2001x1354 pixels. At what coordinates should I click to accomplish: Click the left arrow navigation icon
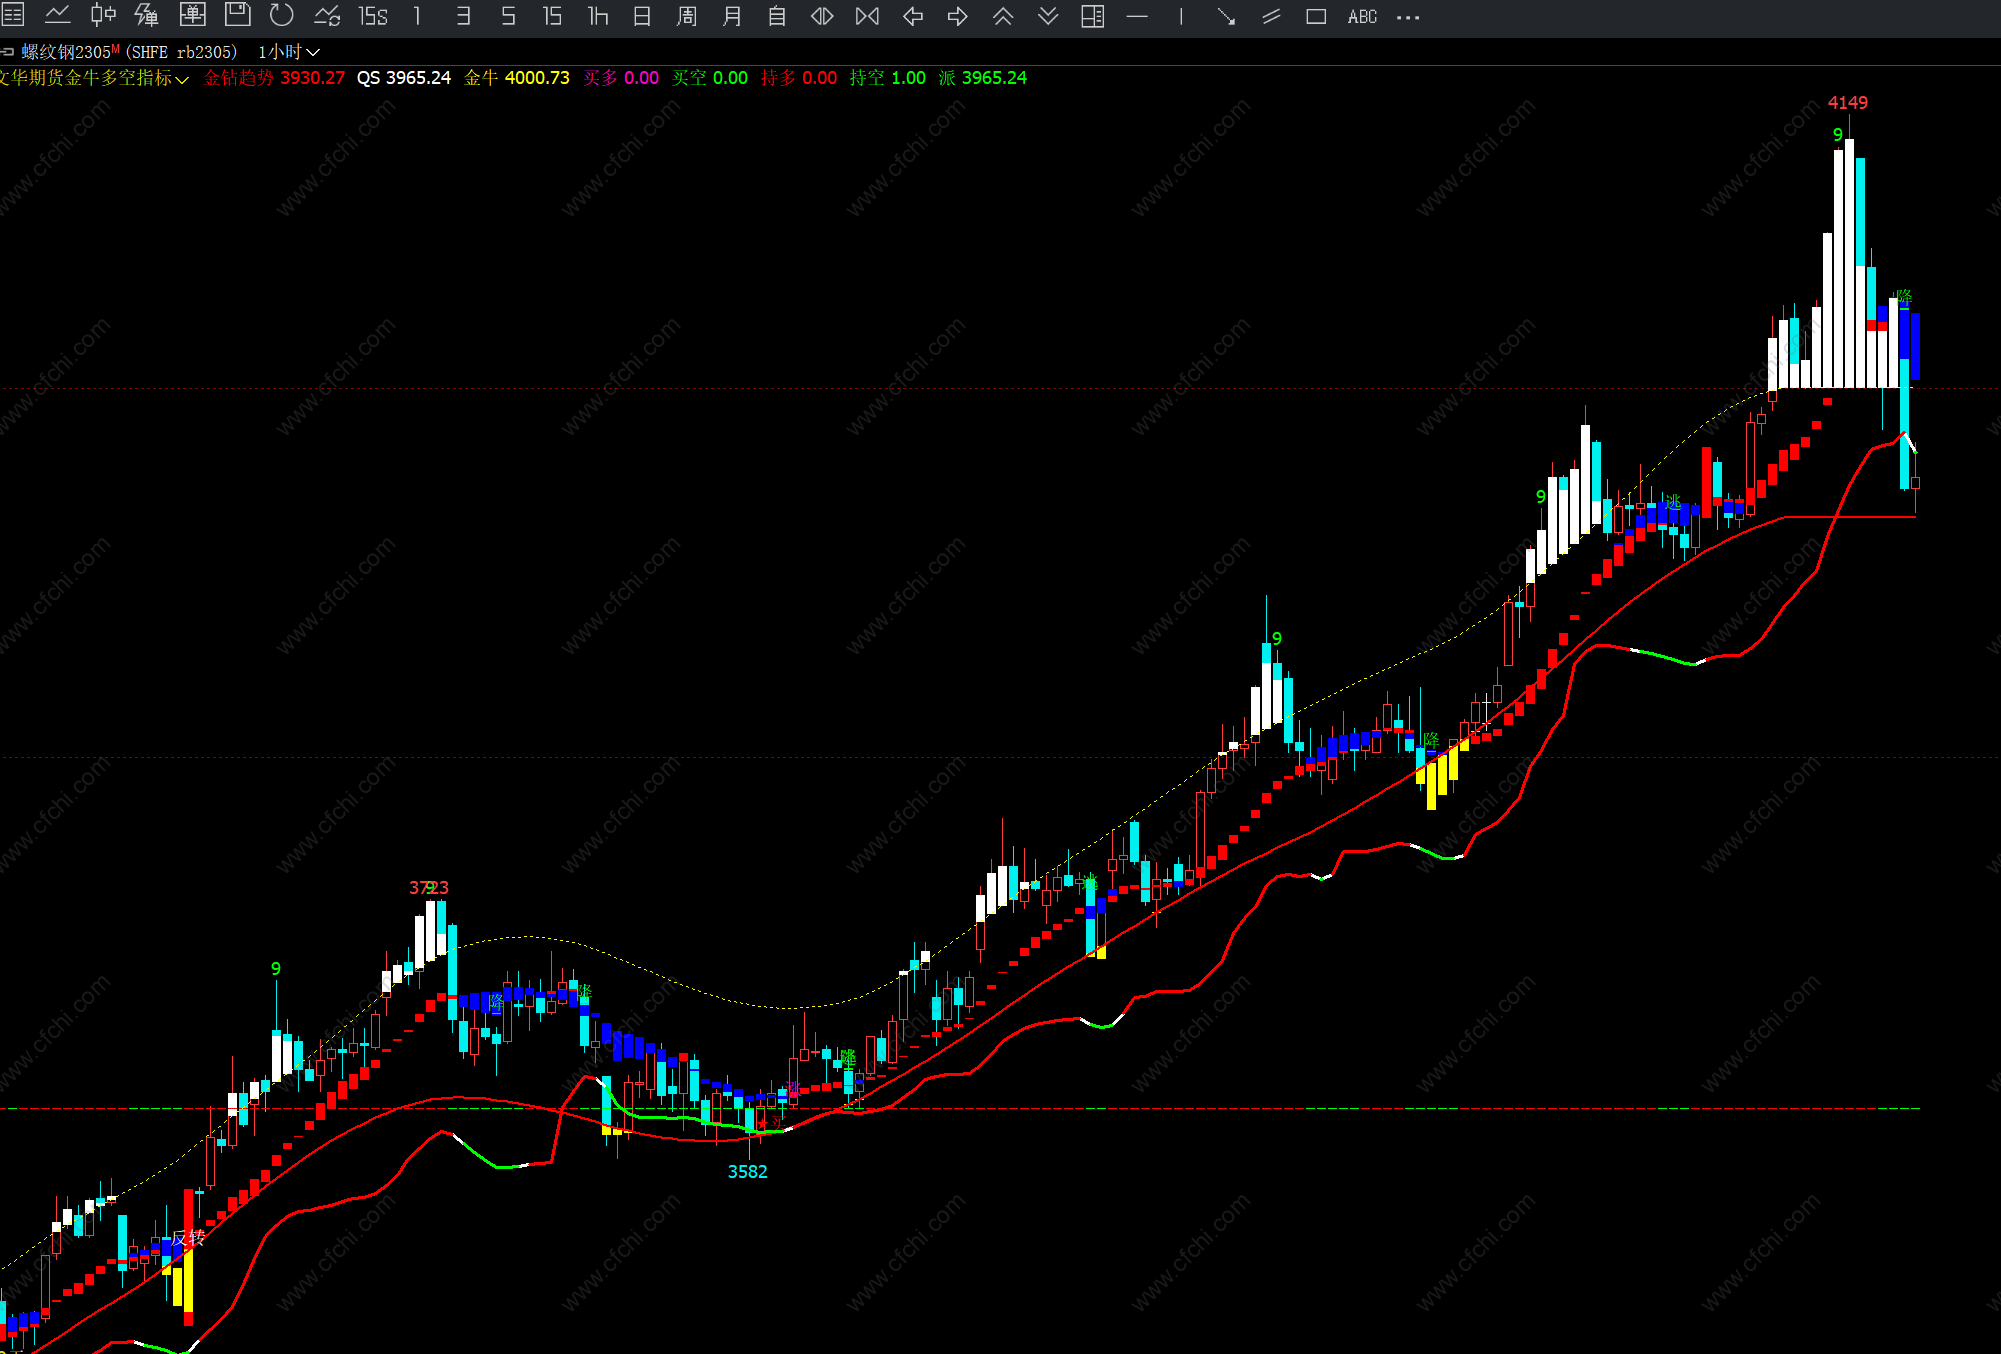[x=912, y=16]
